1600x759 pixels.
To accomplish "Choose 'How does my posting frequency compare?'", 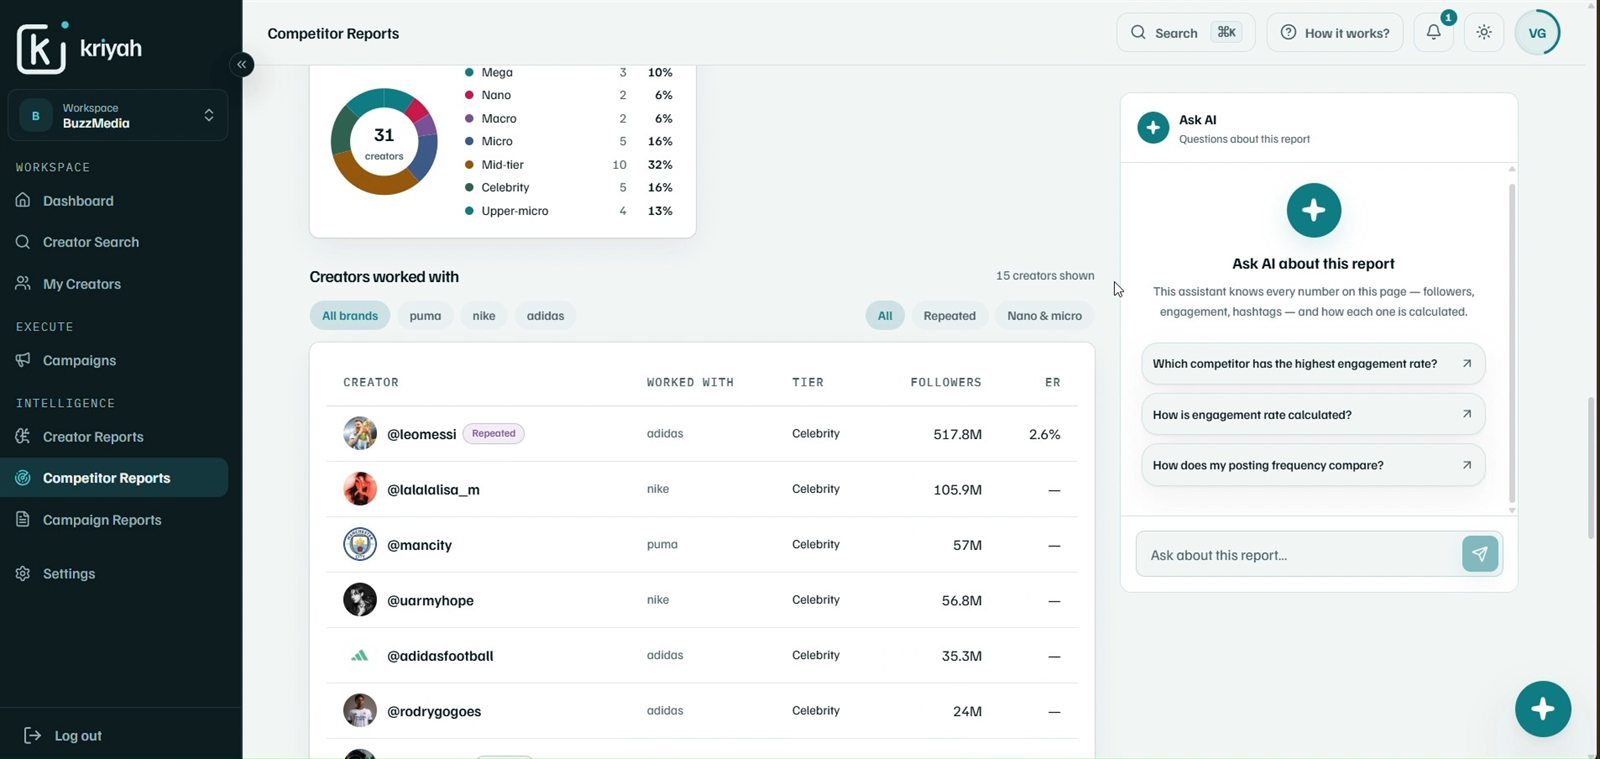I will tap(1313, 466).
